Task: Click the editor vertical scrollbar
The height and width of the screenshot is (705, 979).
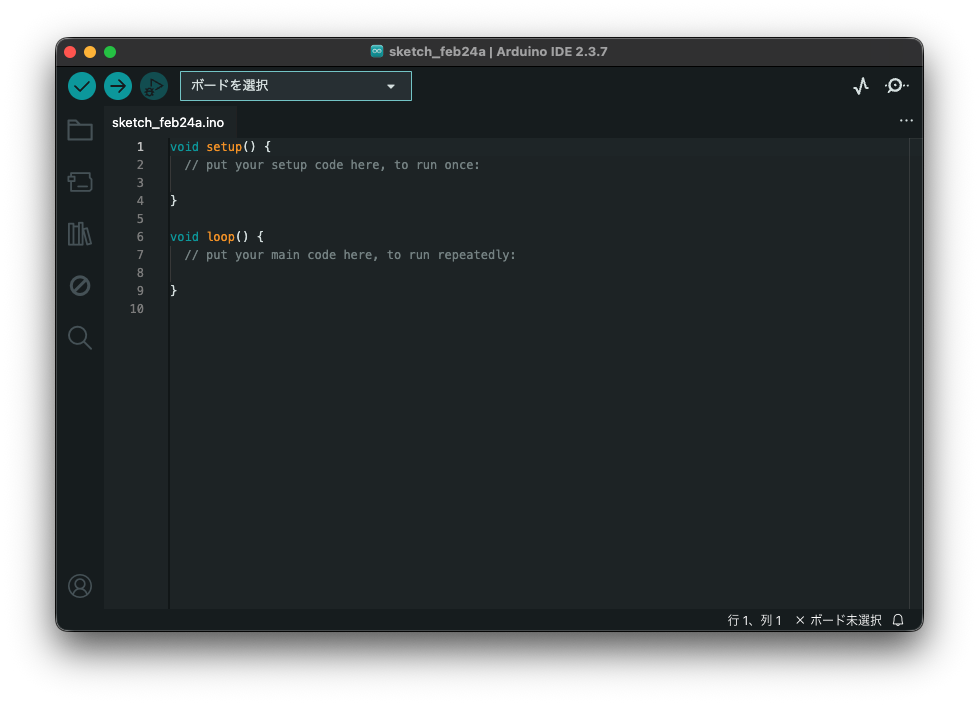Action: click(914, 370)
